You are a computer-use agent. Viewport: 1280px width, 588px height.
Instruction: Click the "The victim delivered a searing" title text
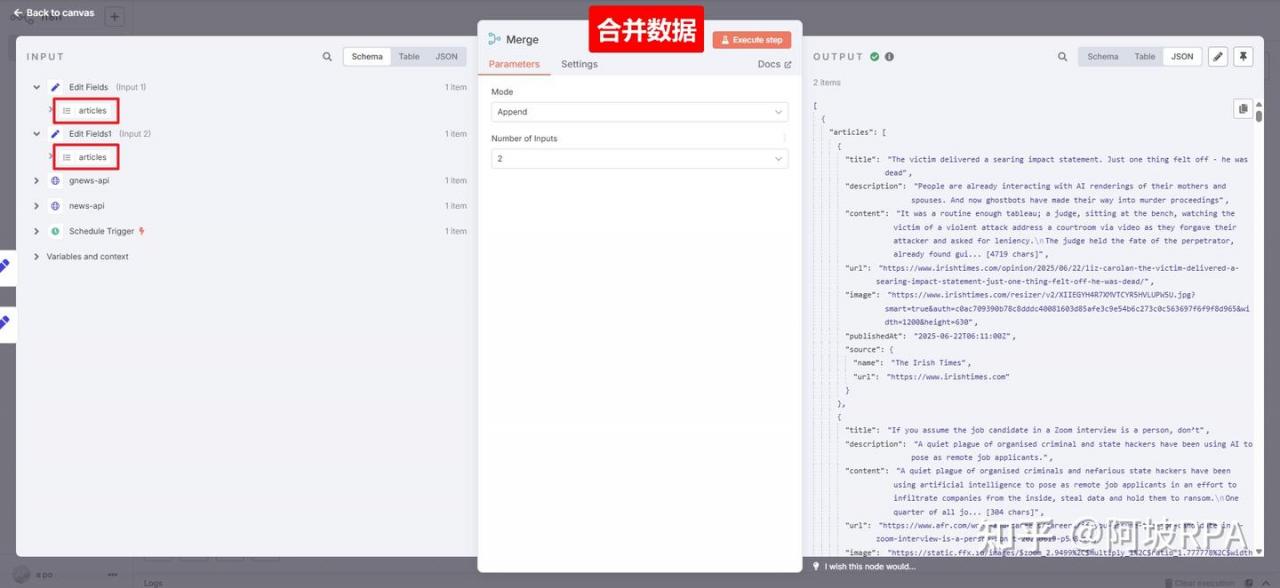point(1067,166)
